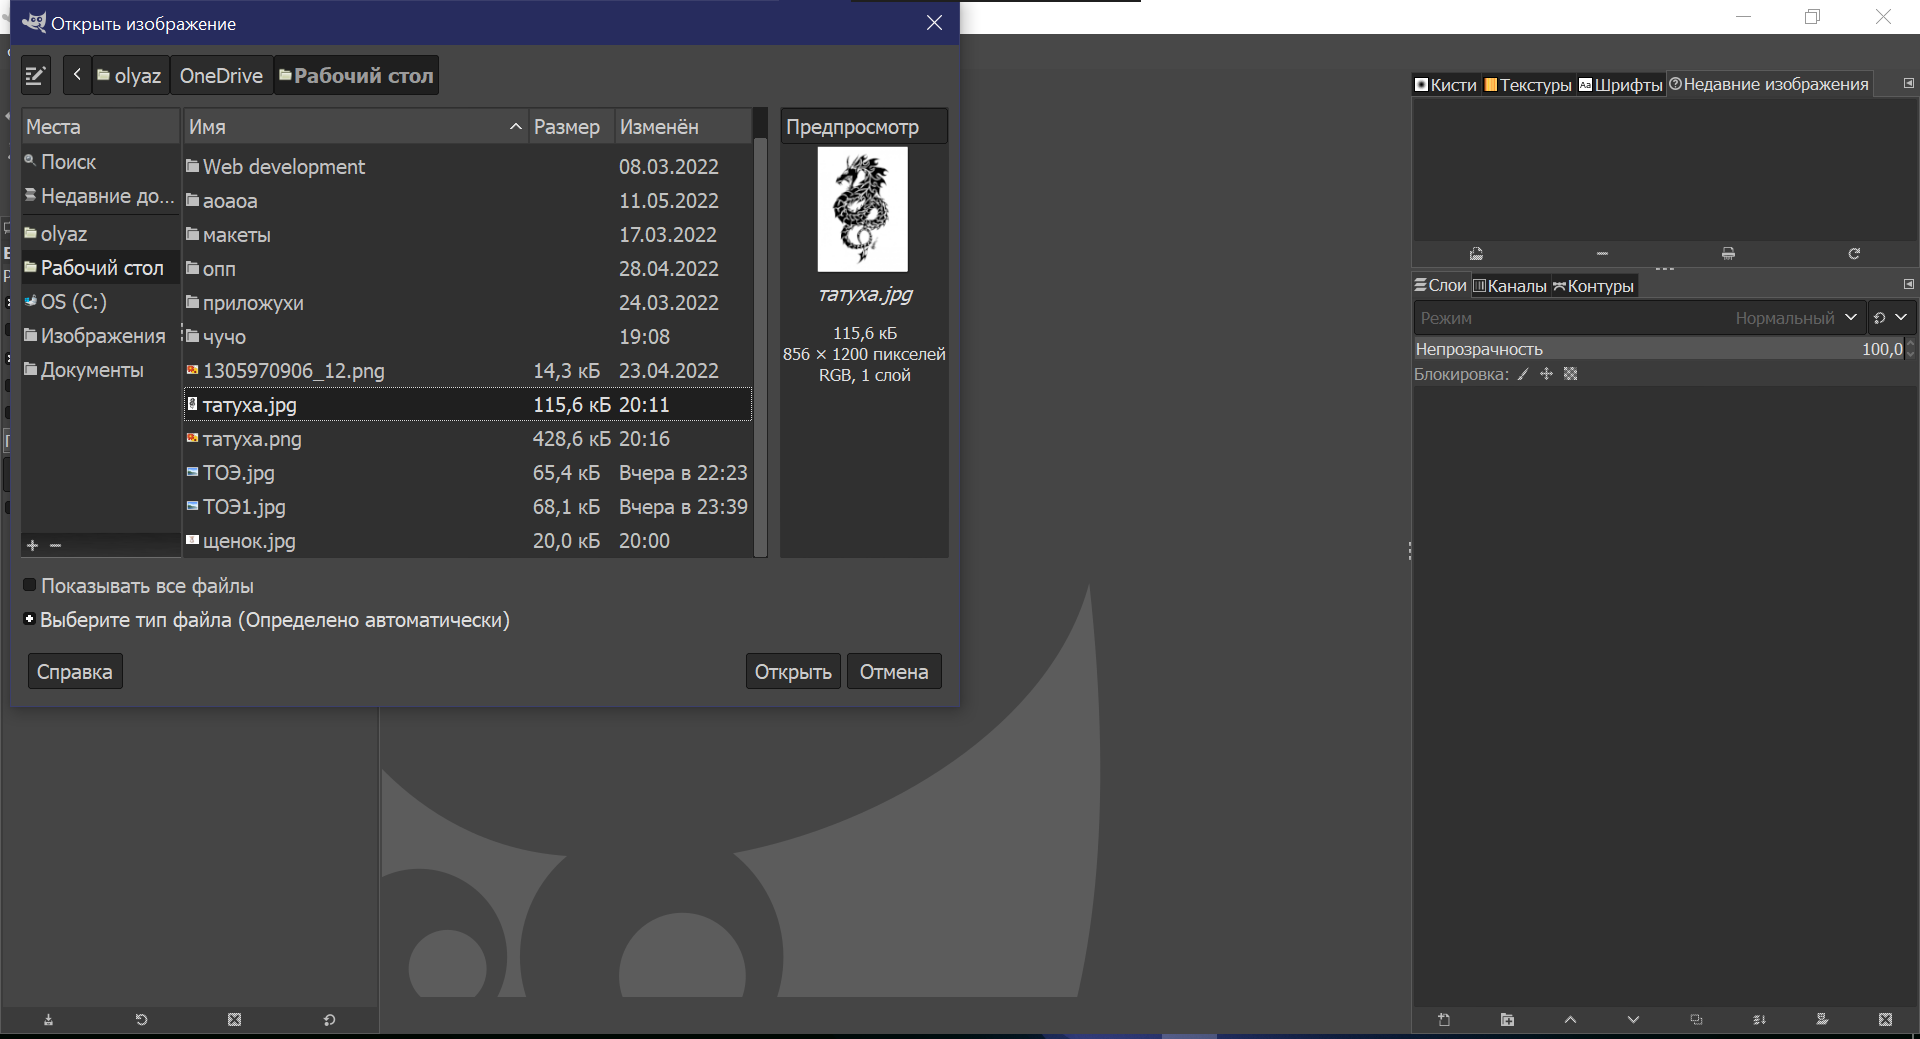Select file '1305970906_12.png' in the list
This screenshot has height=1039, width=1920.
pos(467,371)
